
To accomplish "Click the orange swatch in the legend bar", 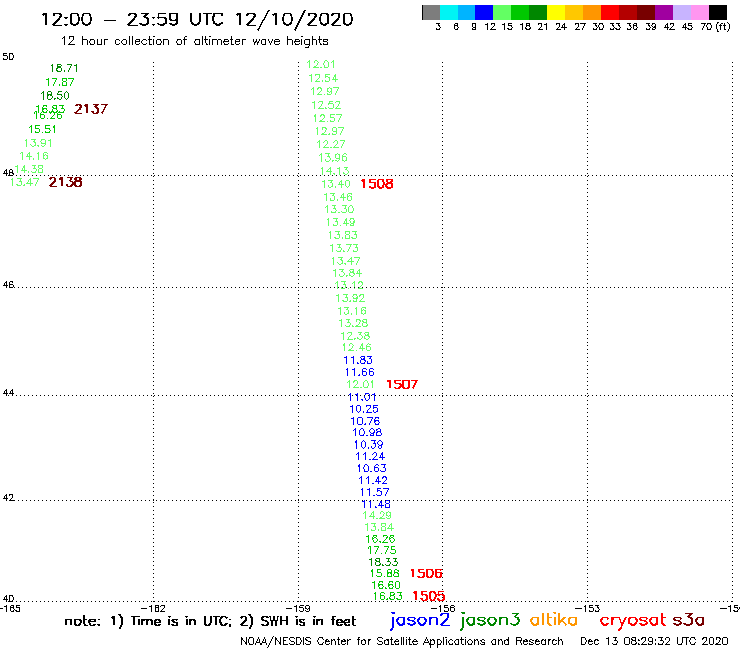I will (592, 12).
